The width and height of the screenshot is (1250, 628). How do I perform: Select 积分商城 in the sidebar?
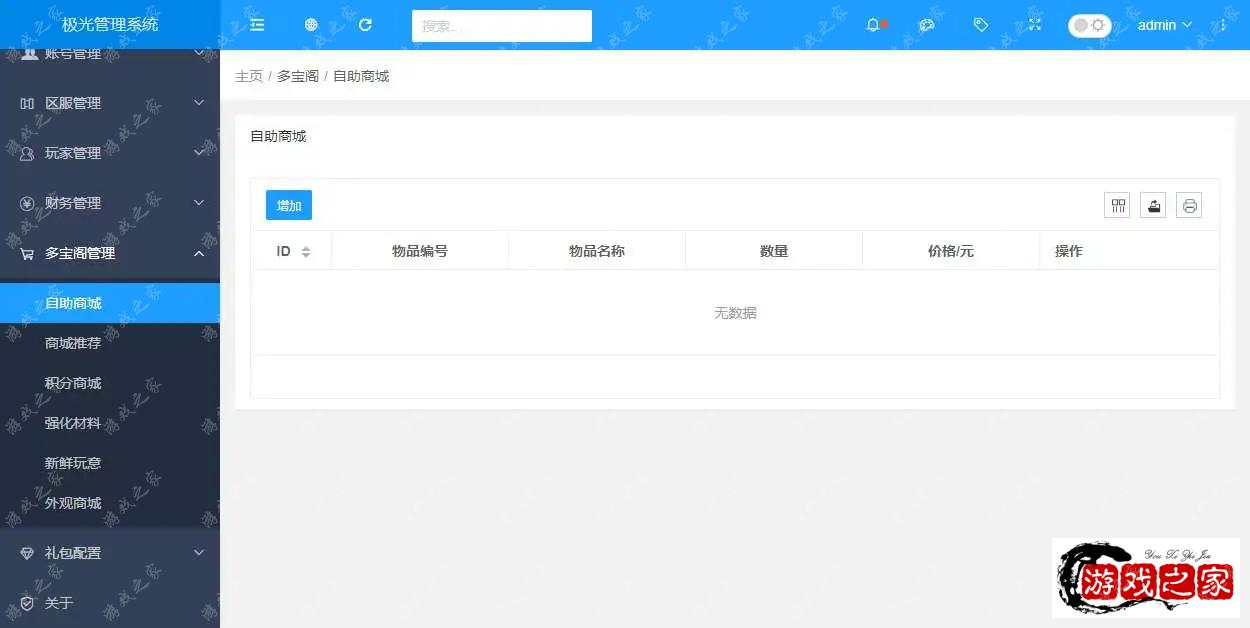tap(73, 383)
